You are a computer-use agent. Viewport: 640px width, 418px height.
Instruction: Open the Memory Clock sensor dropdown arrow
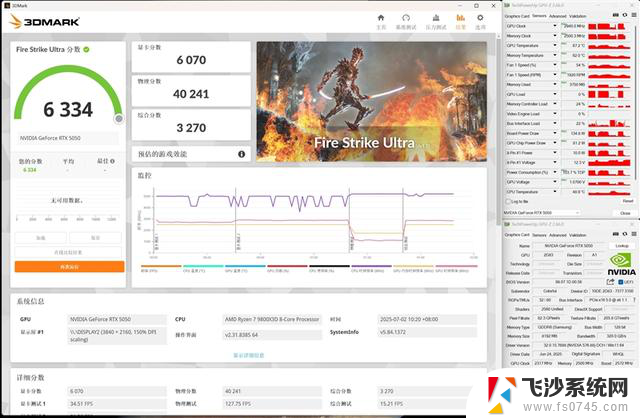point(555,36)
